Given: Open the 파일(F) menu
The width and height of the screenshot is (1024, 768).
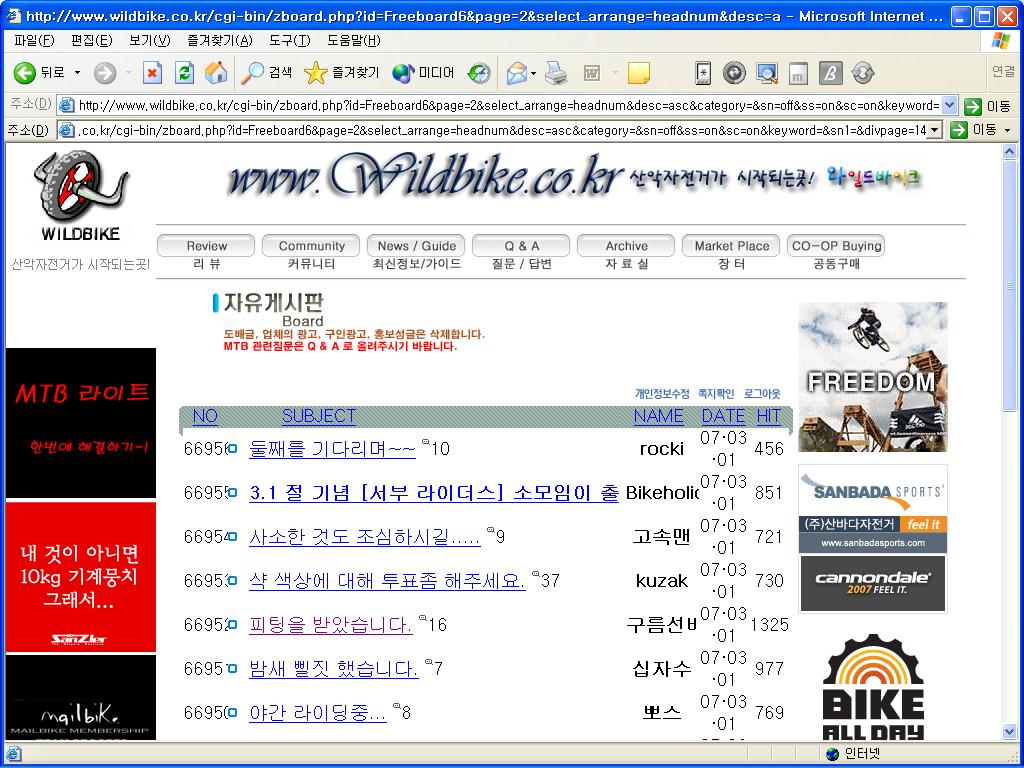Looking at the screenshot, I should pos(34,40).
